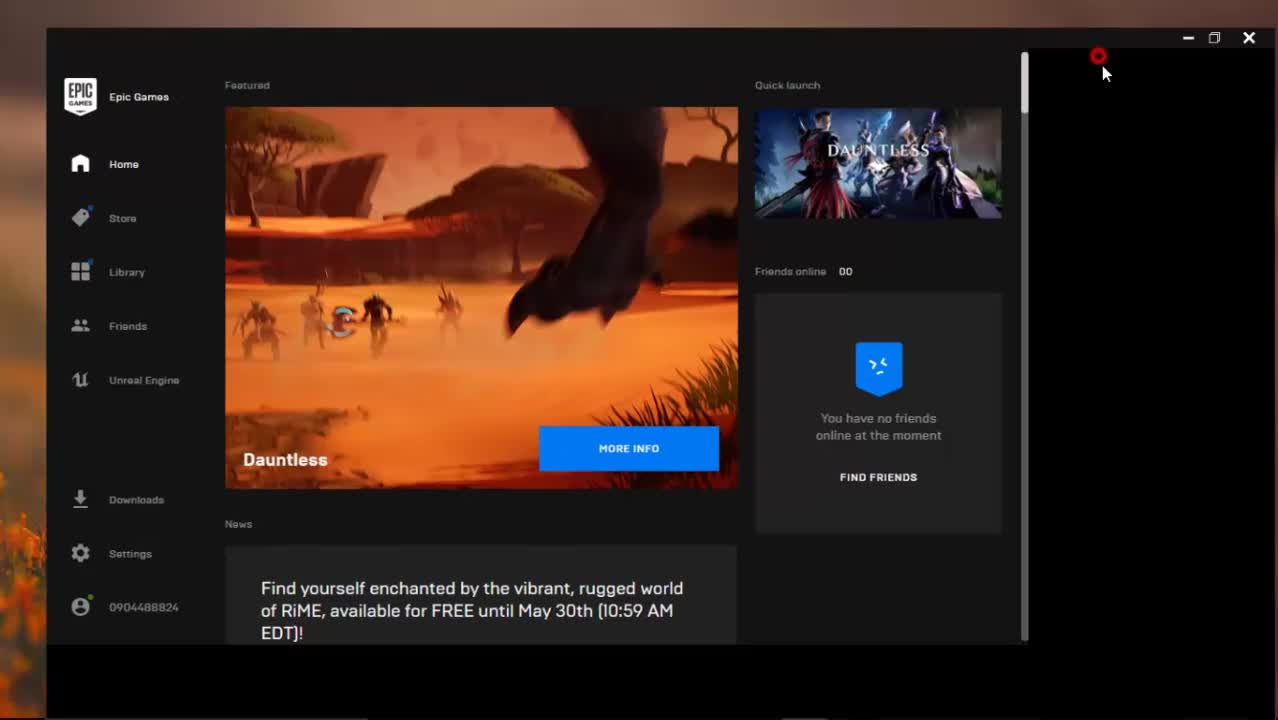The width and height of the screenshot is (1278, 720).
Task: Click the FIND FRIENDS link
Action: point(878,477)
